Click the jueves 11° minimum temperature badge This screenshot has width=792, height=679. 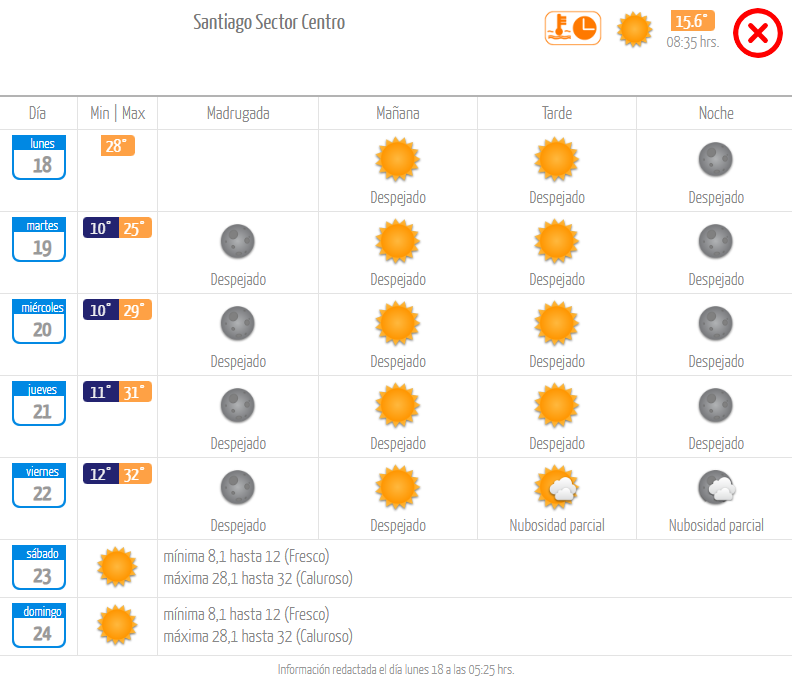pyautogui.click(x=101, y=392)
